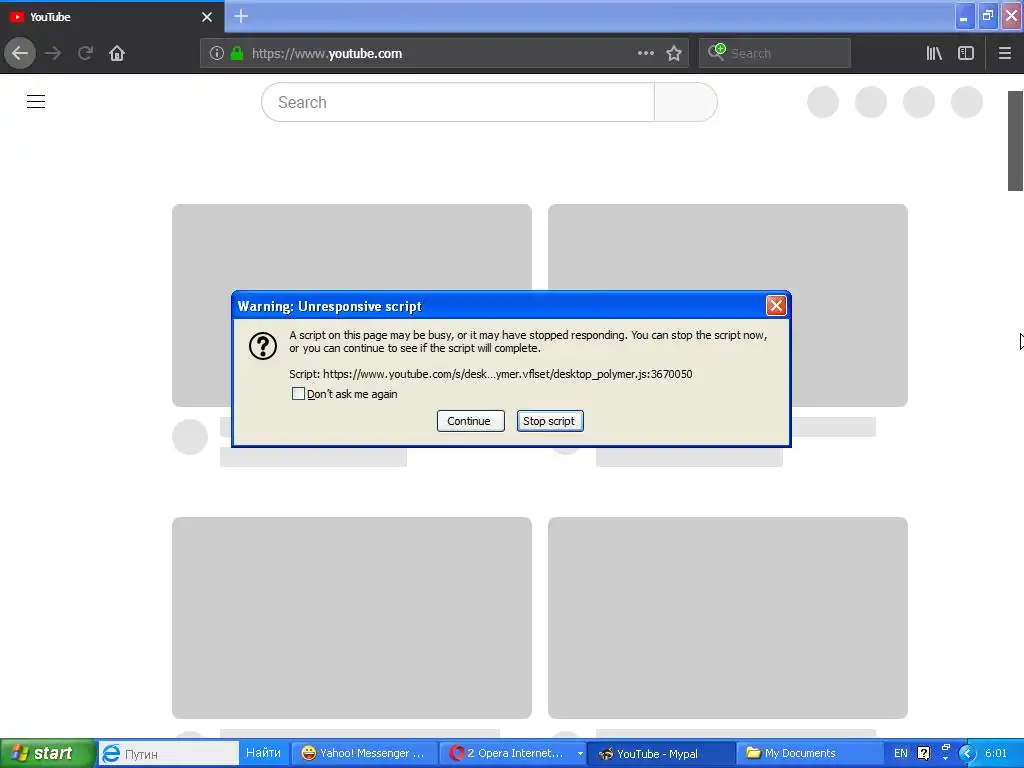The image size is (1024, 768).
Task: Click the help question tray icon
Action: pos(923,754)
